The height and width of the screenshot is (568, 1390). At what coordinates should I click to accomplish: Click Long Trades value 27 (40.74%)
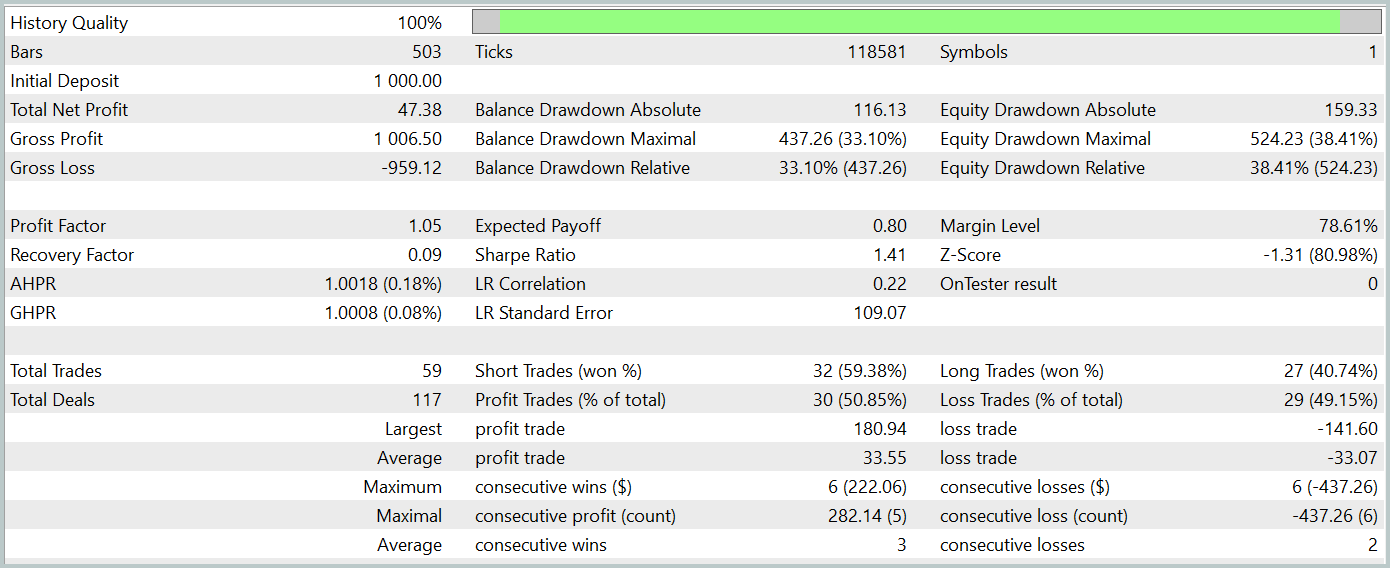pos(1331,371)
